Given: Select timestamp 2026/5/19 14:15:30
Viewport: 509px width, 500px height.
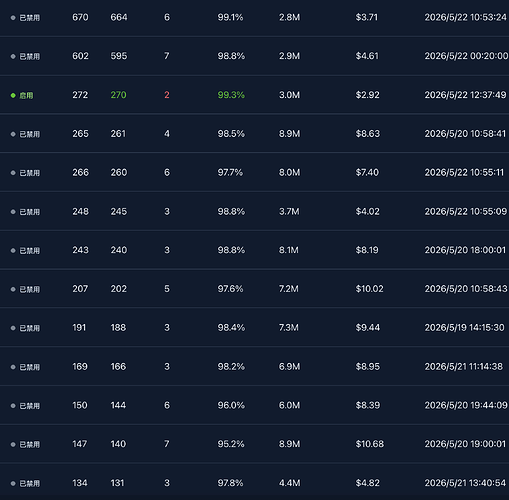Looking at the screenshot, I should (x=464, y=328).
